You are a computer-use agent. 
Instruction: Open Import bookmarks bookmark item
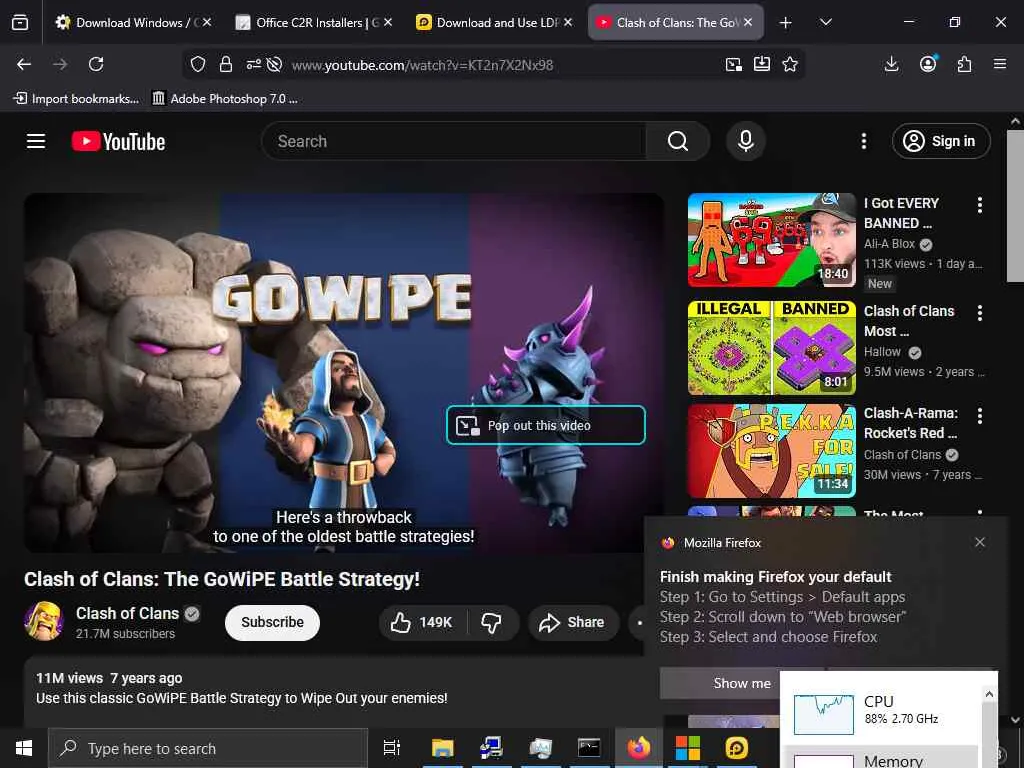[76, 99]
